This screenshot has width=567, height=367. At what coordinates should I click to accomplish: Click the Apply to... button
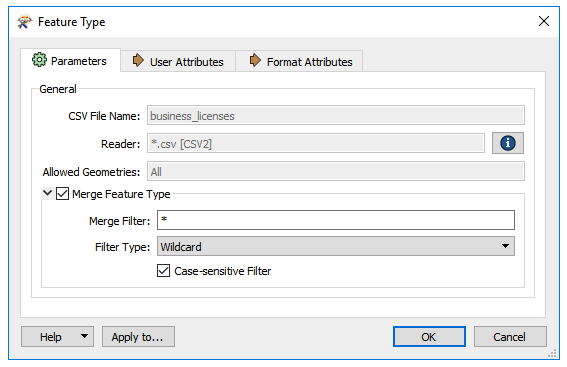coord(138,337)
